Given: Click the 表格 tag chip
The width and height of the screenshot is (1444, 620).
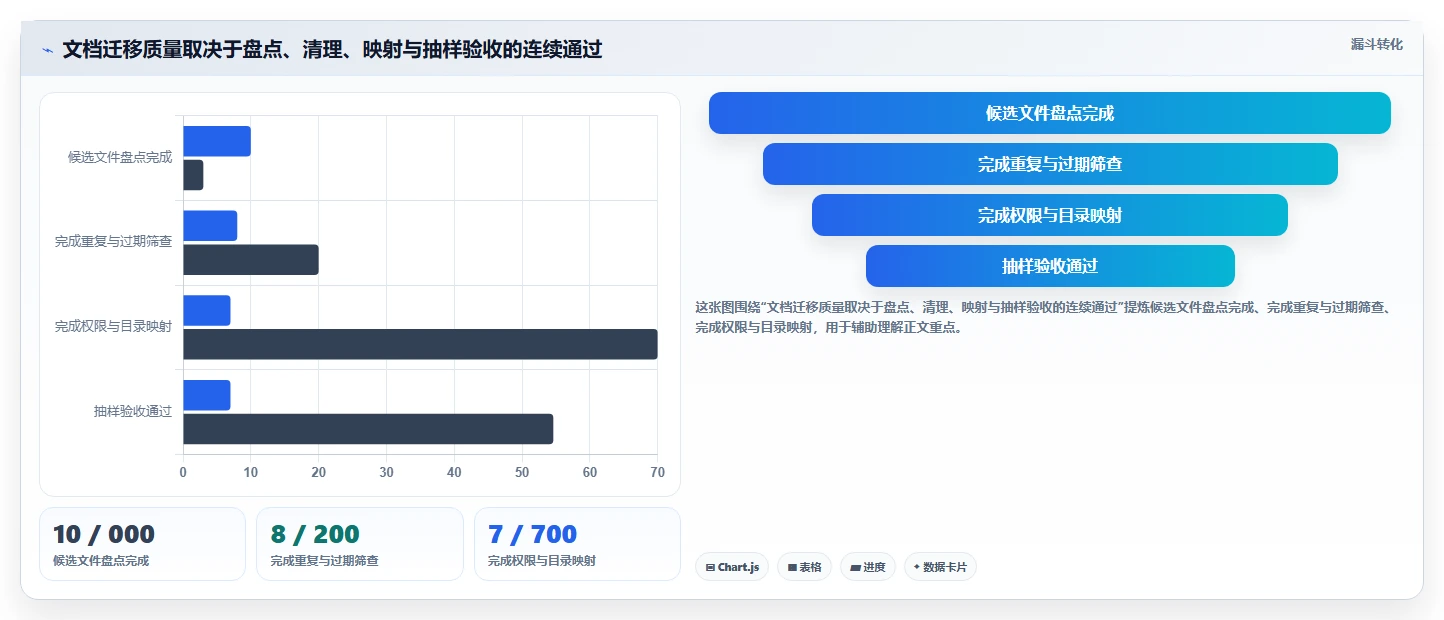Looking at the screenshot, I should [x=804, y=567].
